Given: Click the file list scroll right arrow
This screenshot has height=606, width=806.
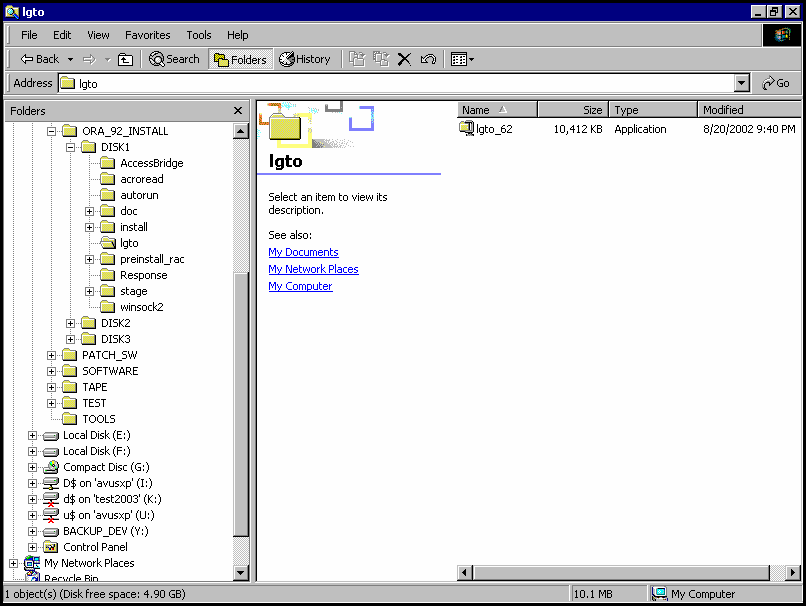Looking at the screenshot, I should 793,572.
